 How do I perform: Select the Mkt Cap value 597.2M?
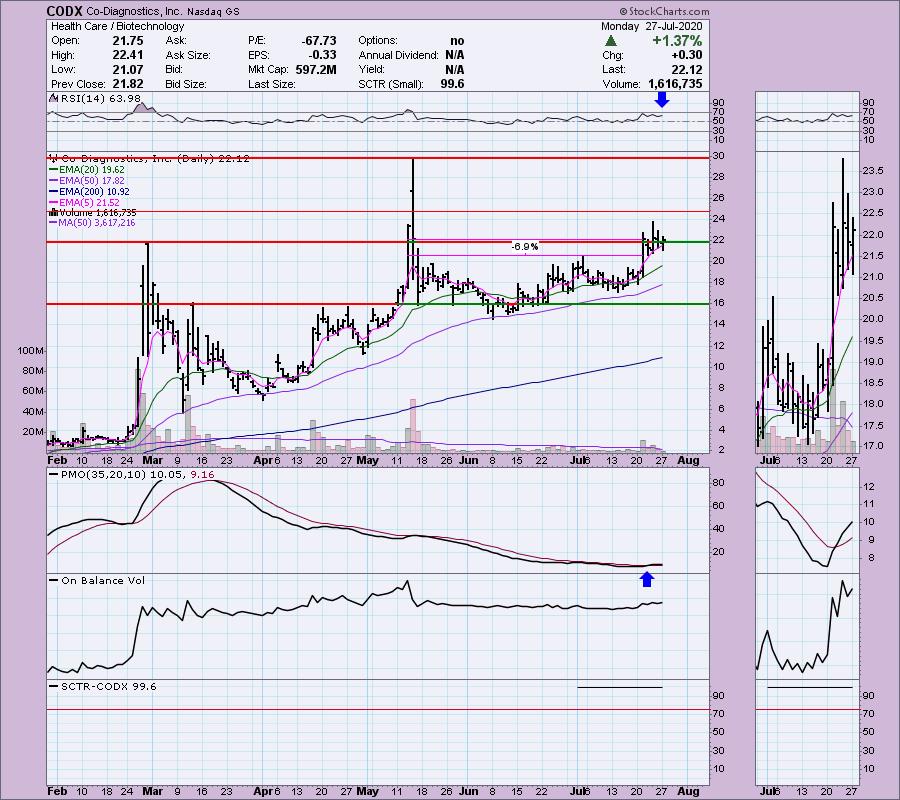pyautogui.click(x=316, y=69)
